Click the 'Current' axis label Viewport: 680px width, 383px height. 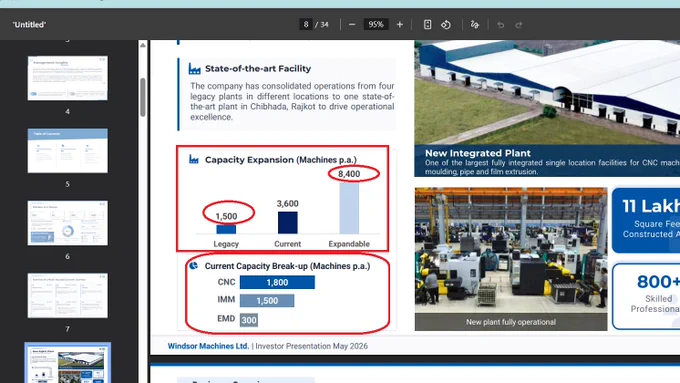288,244
